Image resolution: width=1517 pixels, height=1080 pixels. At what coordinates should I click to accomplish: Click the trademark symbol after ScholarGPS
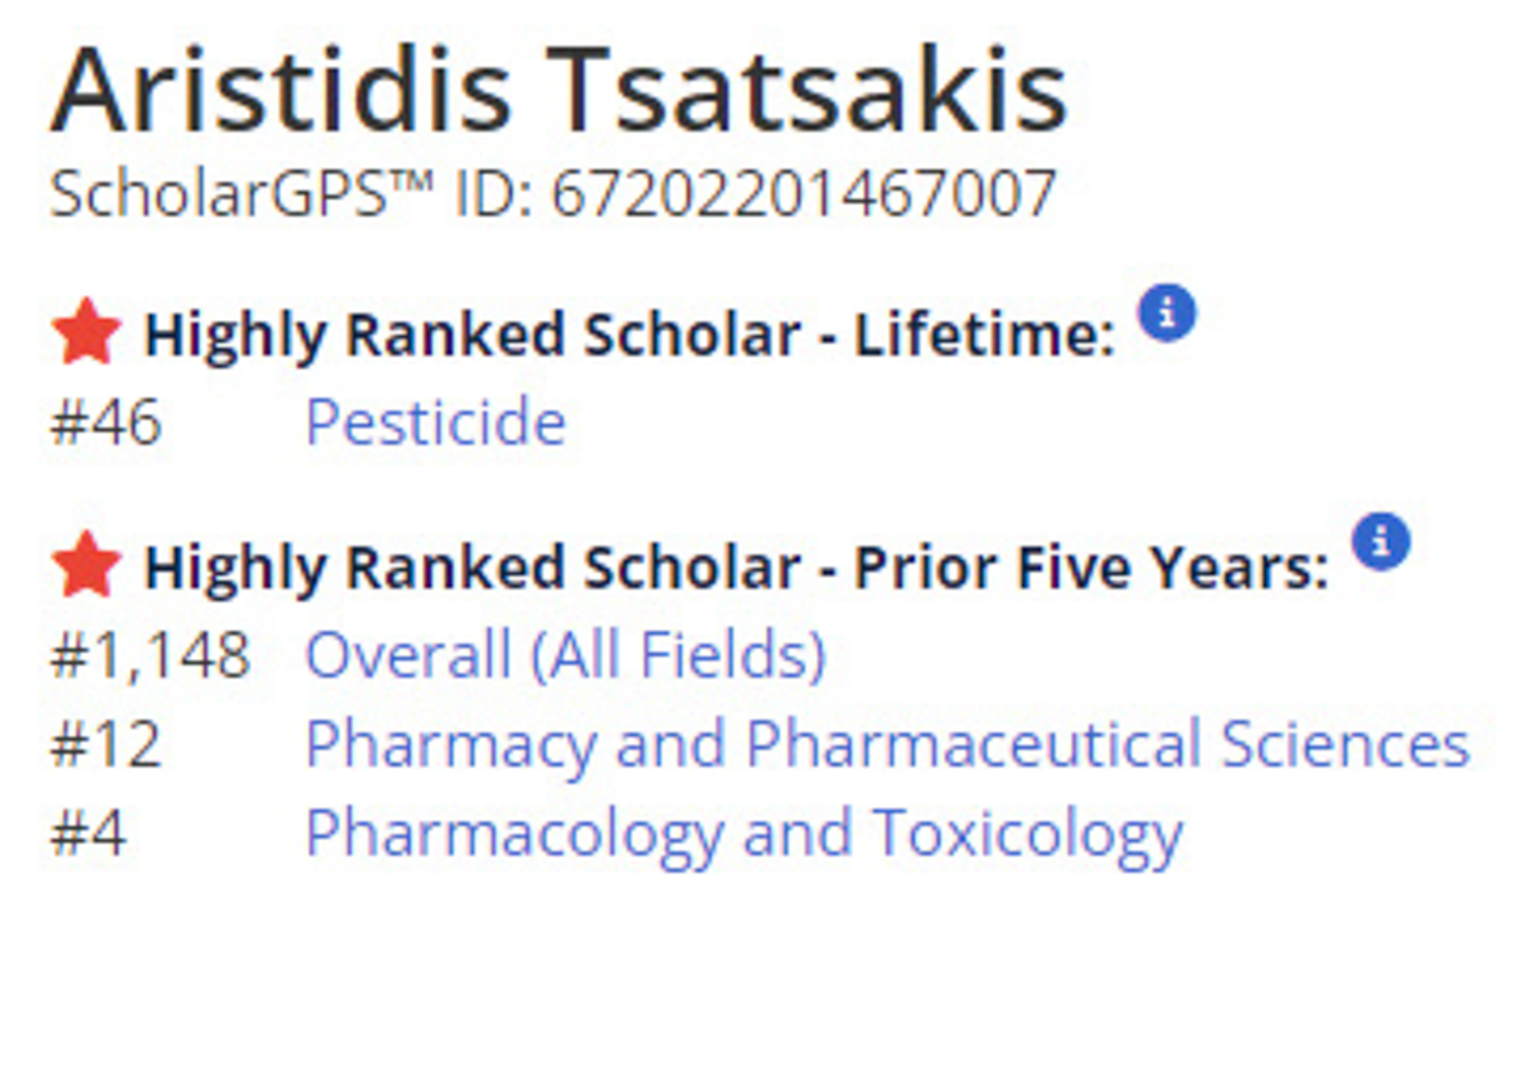tap(410, 182)
